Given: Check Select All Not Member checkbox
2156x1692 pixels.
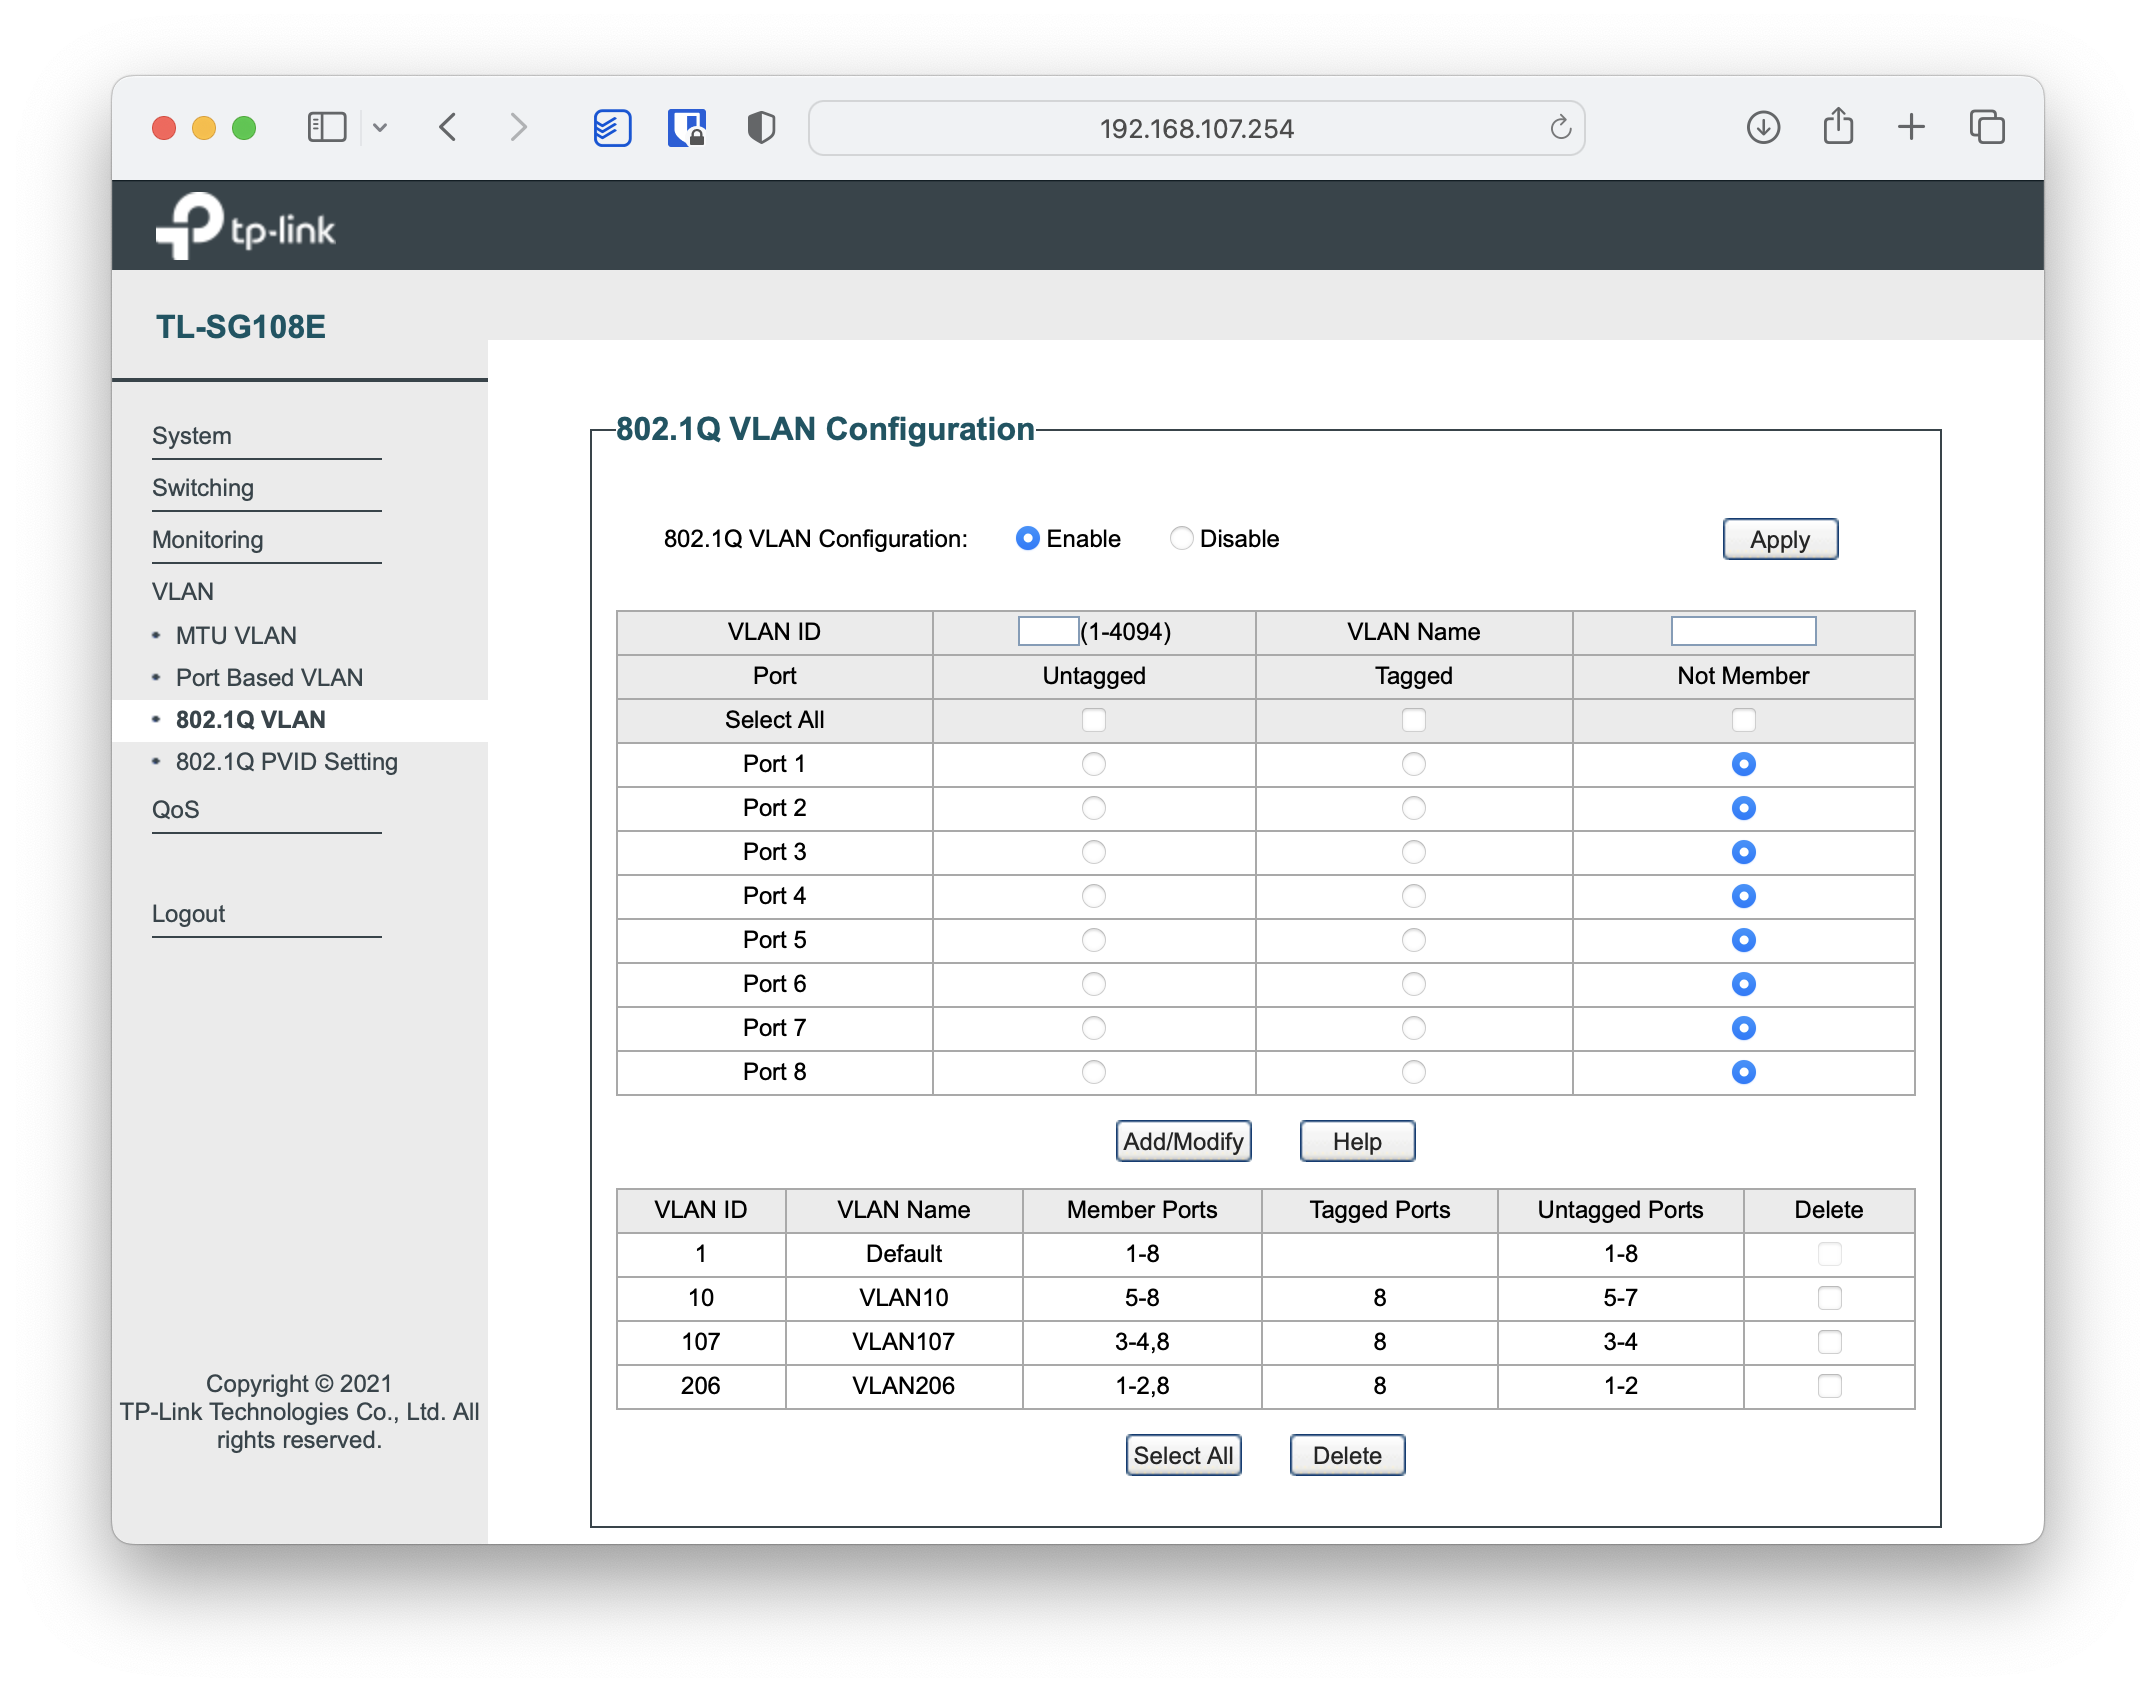Looking at the screenshot, I should click(x=1743, y=720).
